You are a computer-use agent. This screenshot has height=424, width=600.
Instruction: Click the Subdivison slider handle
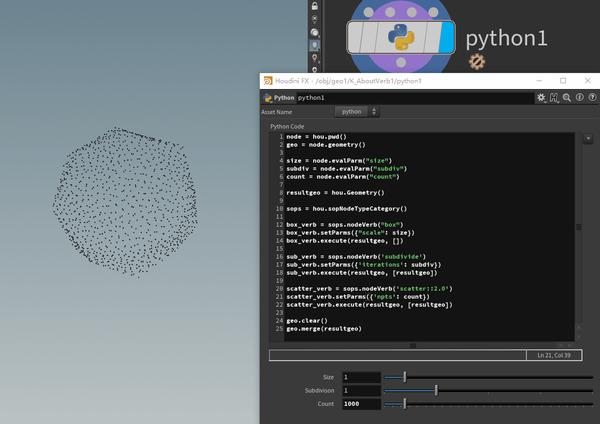pyautogui.click(x=436, y=390)
